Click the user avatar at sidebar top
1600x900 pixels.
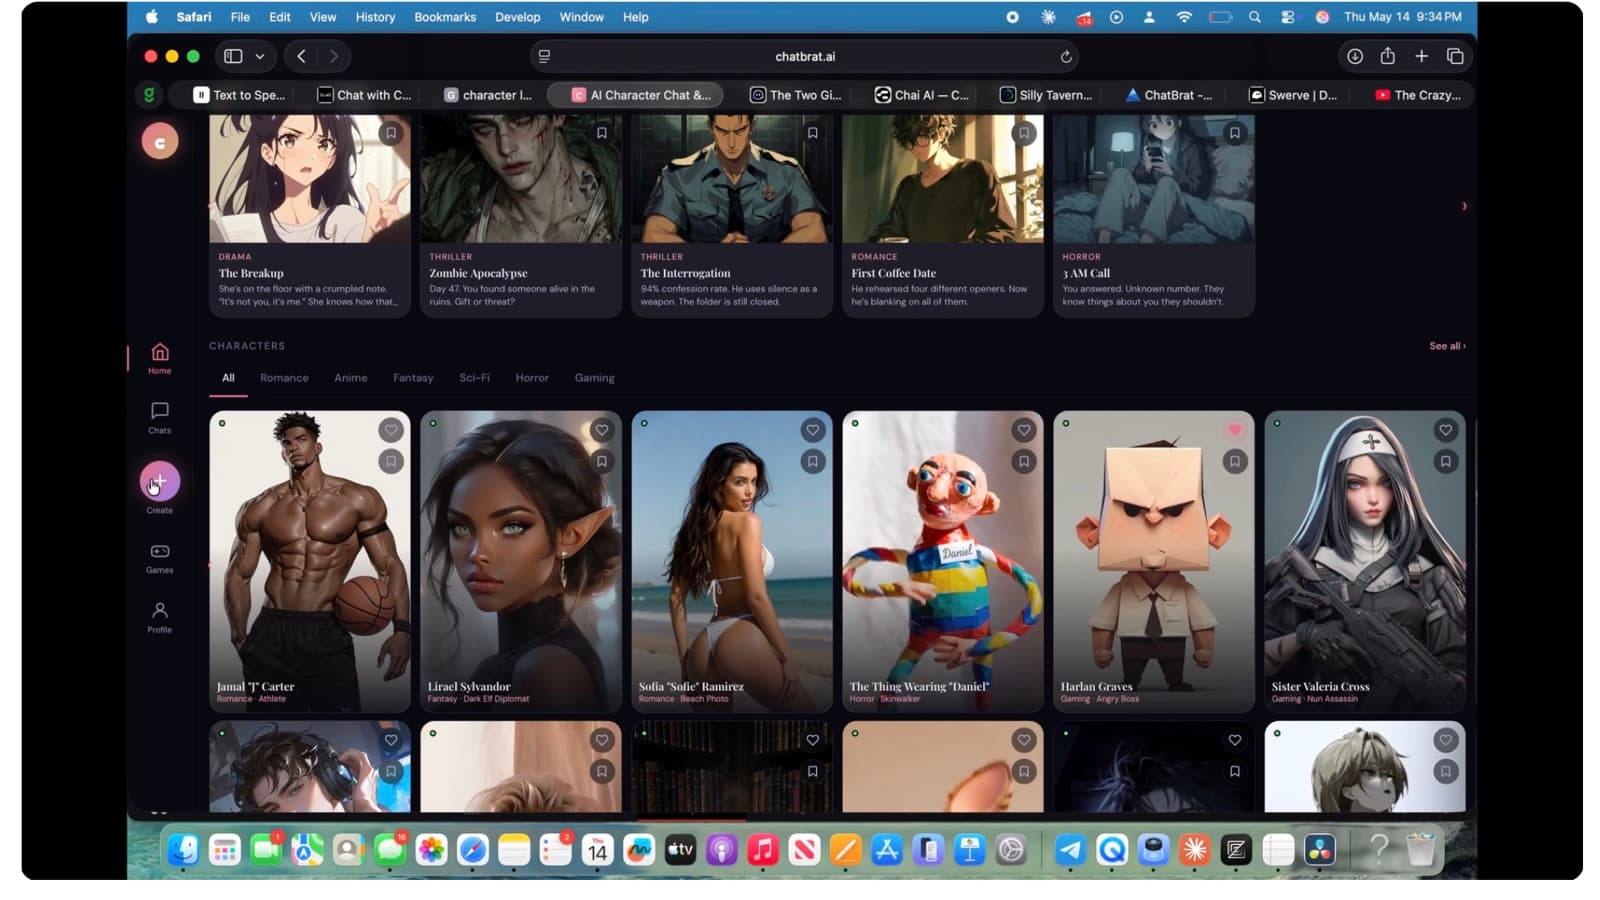tap(159, 141)
